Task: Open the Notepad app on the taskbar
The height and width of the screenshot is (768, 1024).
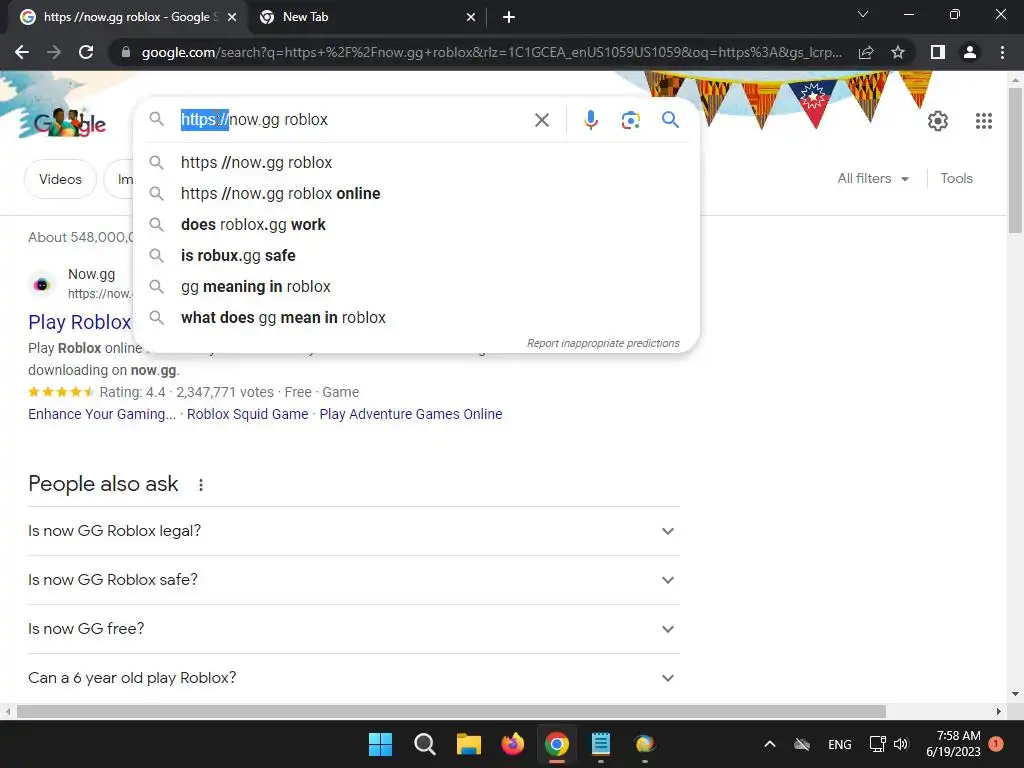Action: coord(600,744)
